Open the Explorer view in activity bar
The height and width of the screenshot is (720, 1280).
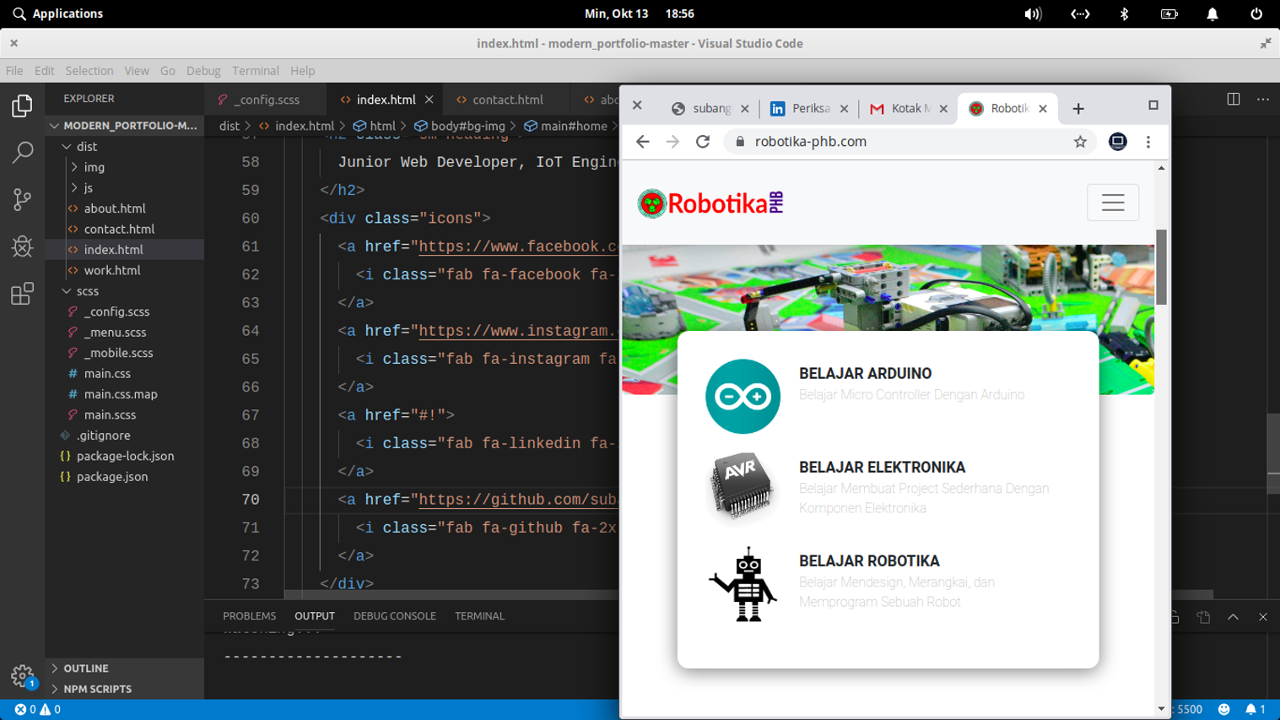pyautogui.click(x=22, y=106)
